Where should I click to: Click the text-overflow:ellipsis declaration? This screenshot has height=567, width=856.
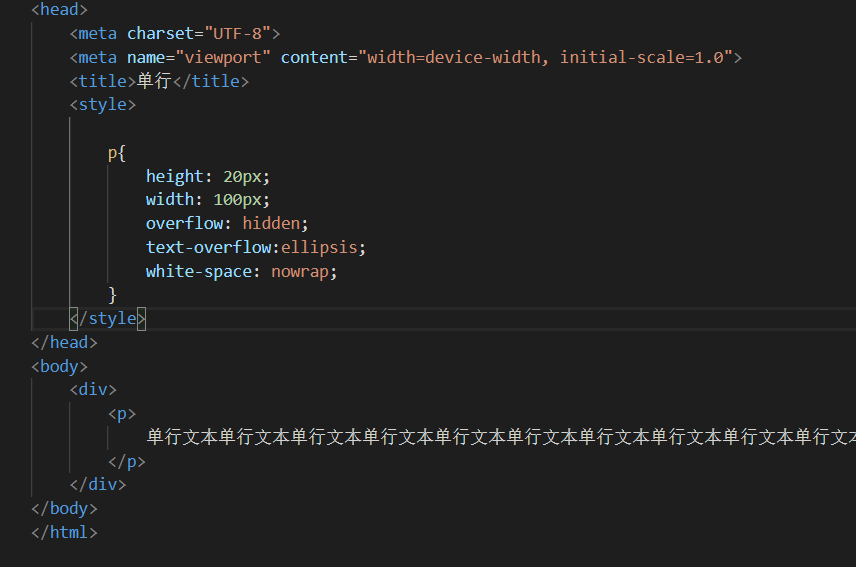click(255, 247)
